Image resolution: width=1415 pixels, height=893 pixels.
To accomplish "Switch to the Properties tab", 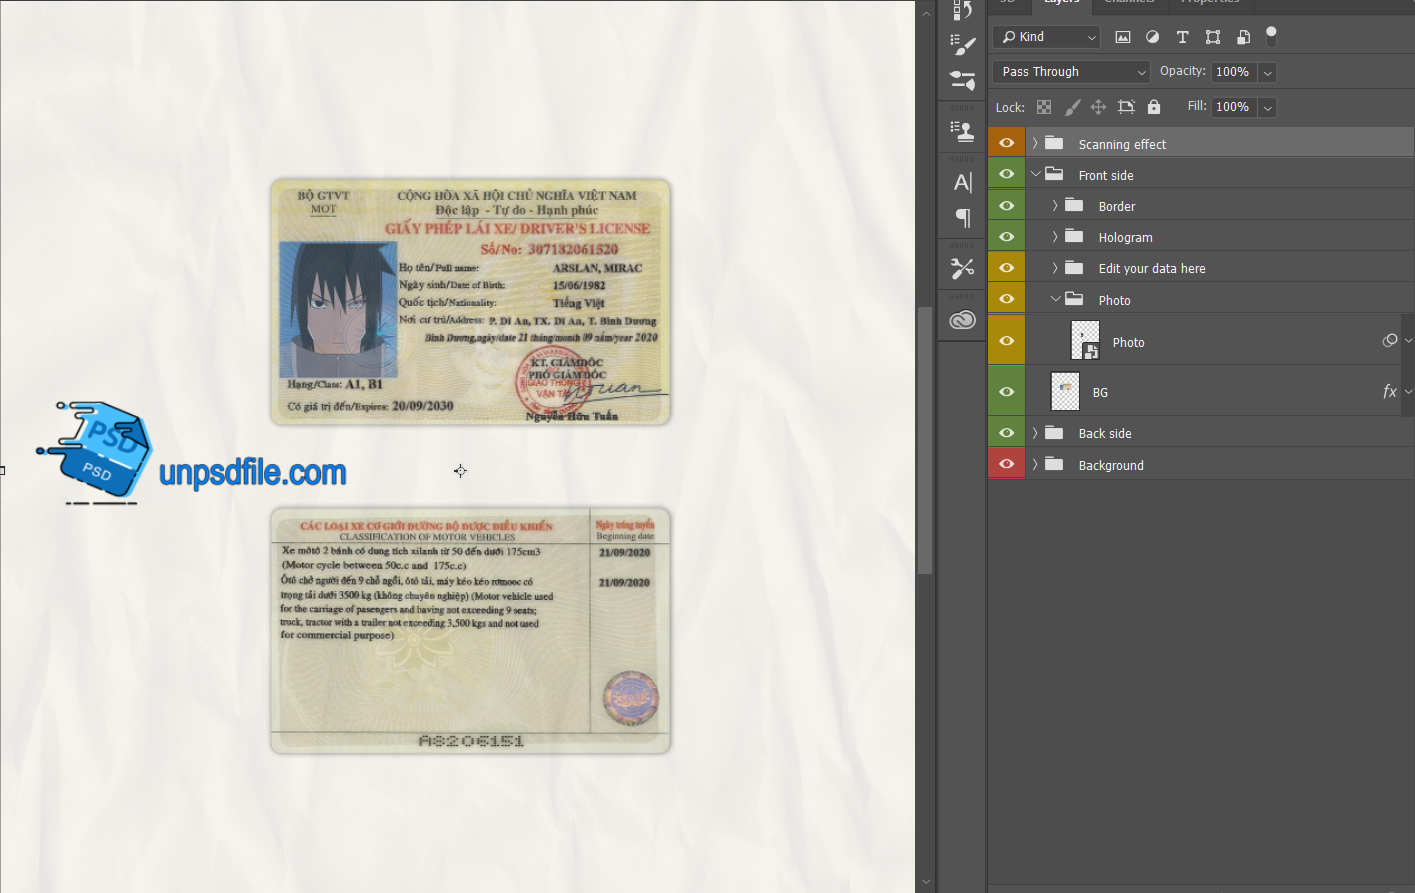I will (x=1210, y=3).
